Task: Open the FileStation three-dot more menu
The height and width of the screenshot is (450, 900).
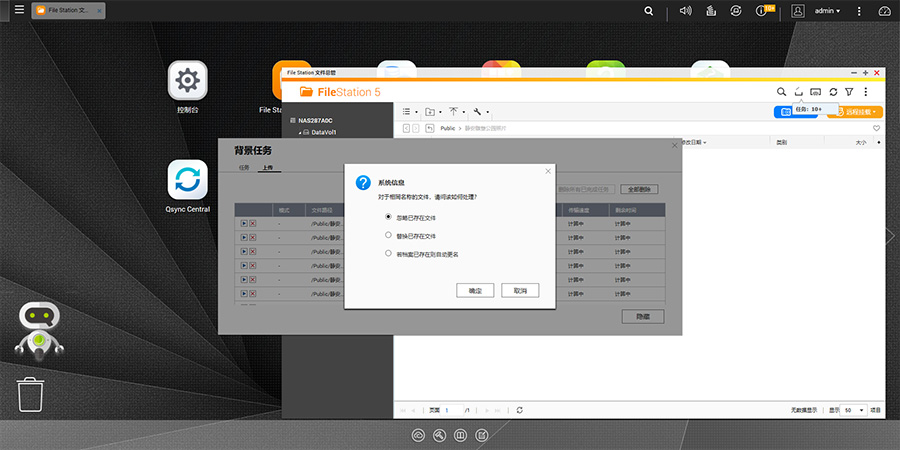Action: coord(866,92)
